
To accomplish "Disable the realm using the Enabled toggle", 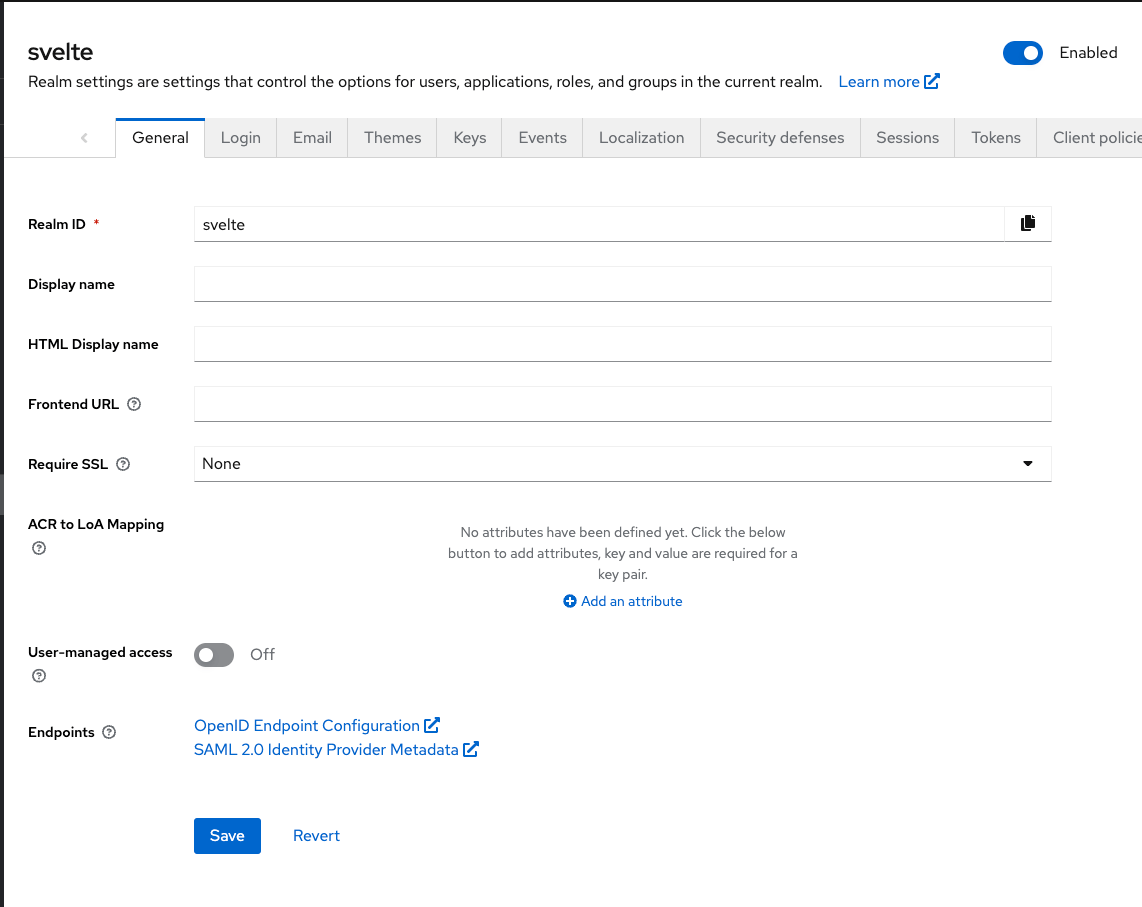I will coord(1022,53).
